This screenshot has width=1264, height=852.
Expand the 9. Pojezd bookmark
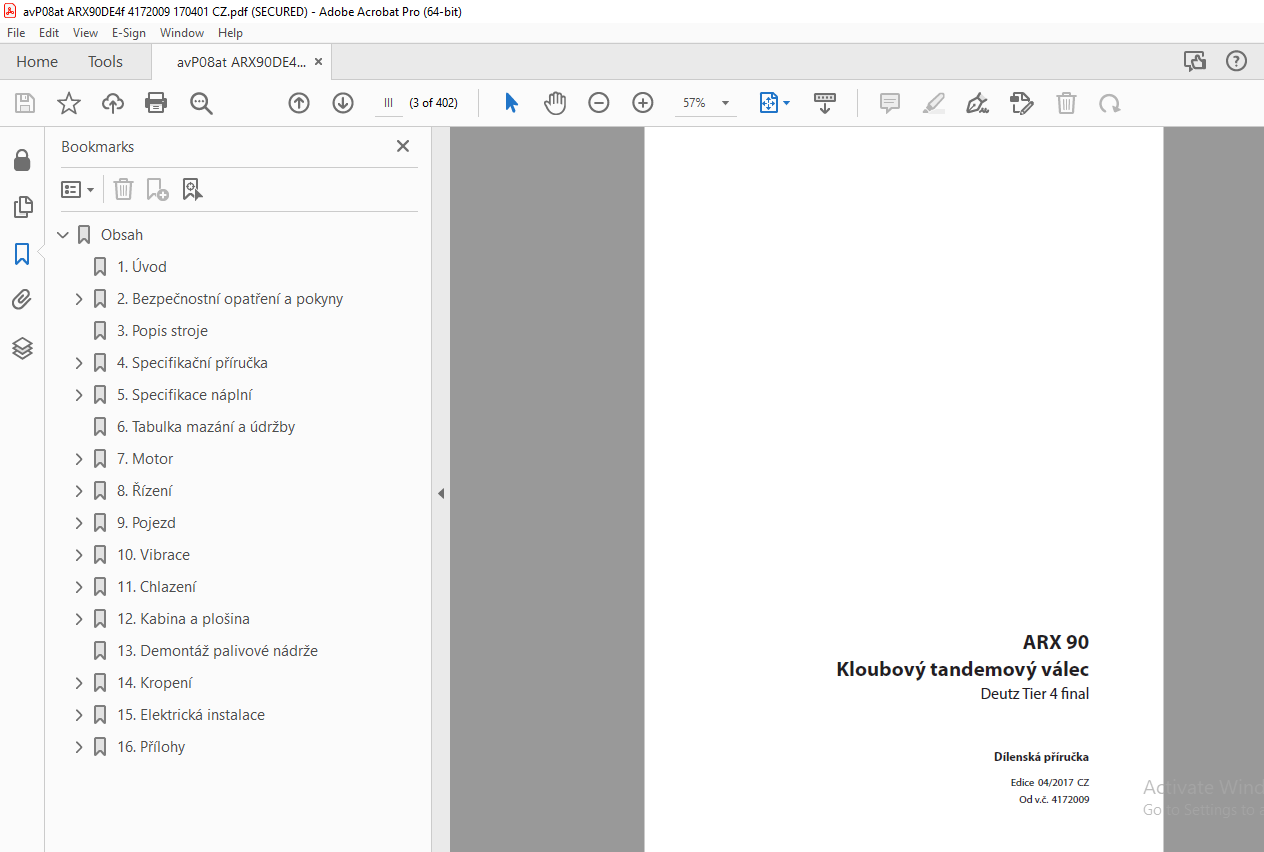point(79,523)
